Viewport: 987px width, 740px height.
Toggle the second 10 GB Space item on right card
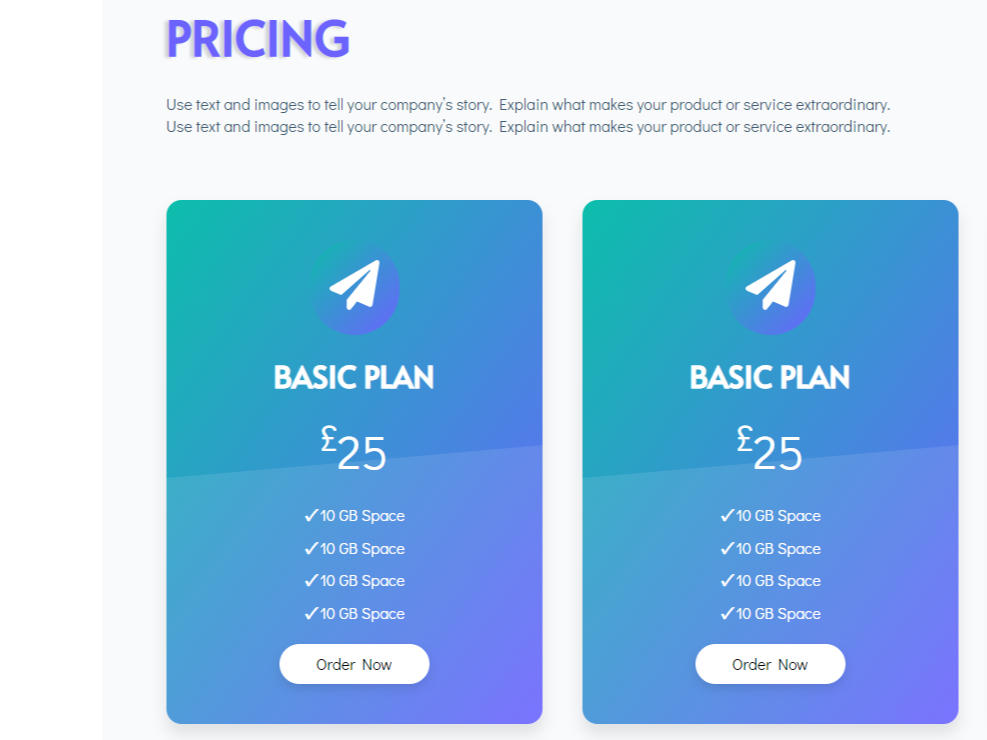tap(771, 548)
